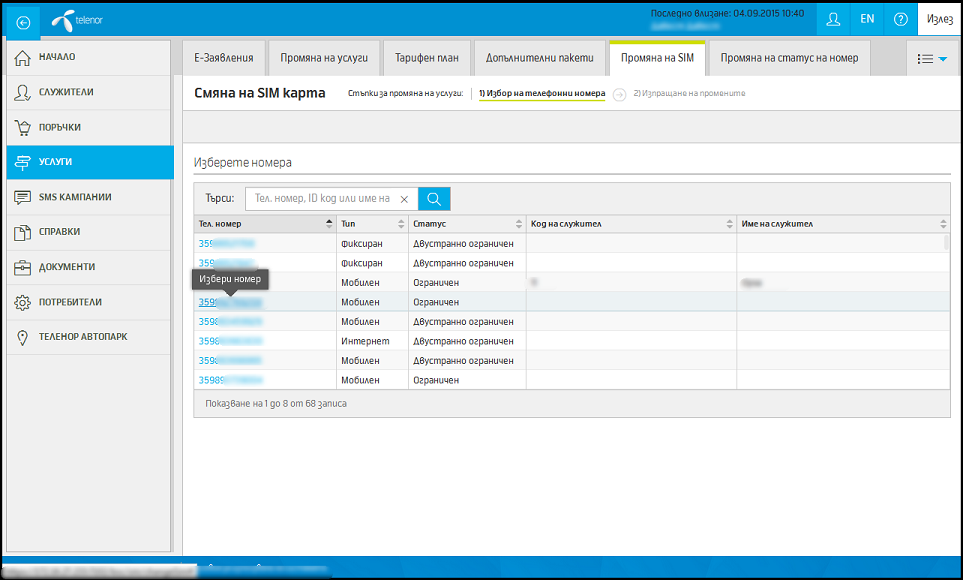Sort table by Тип column
The height and width of the screenshot is (580, 963).
coord(372,224)
